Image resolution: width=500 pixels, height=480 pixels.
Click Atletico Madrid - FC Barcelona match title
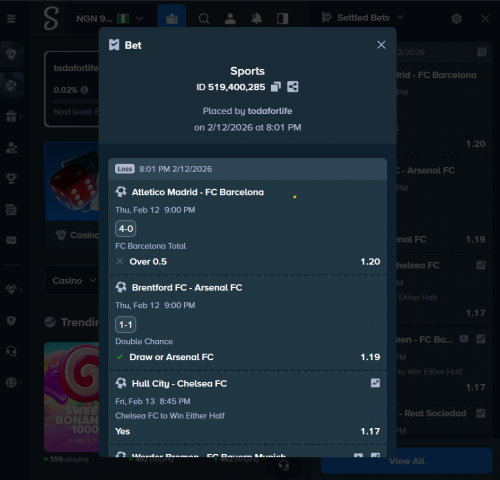(x=198, y=192)
